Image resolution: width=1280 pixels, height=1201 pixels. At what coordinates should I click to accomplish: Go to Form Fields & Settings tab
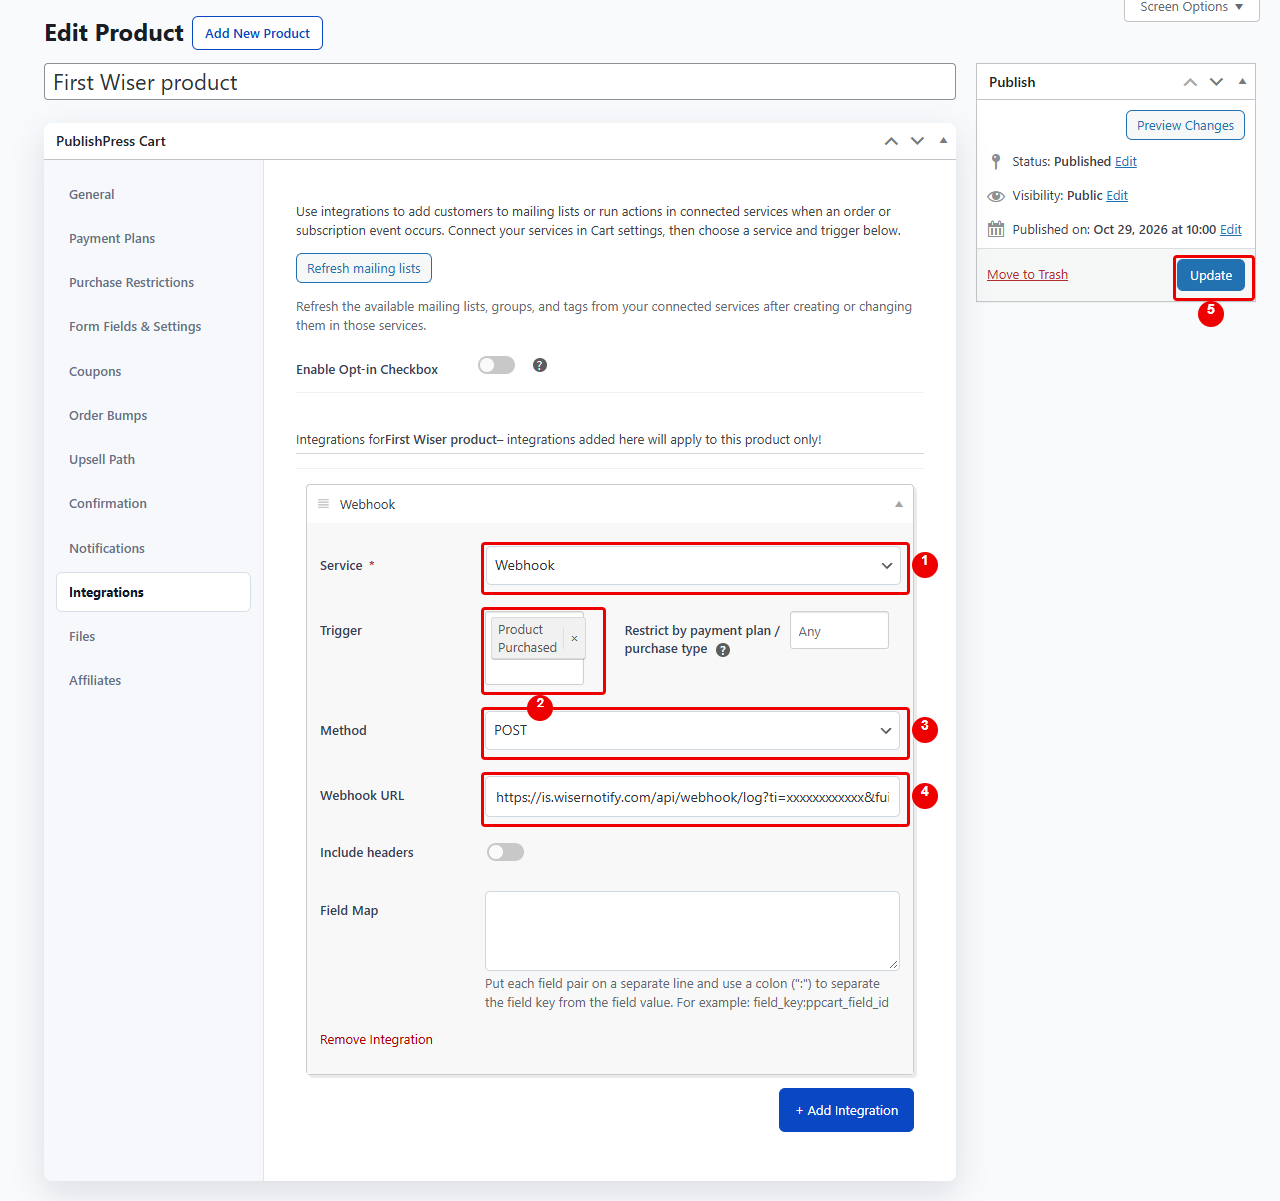tap(135, 326)
